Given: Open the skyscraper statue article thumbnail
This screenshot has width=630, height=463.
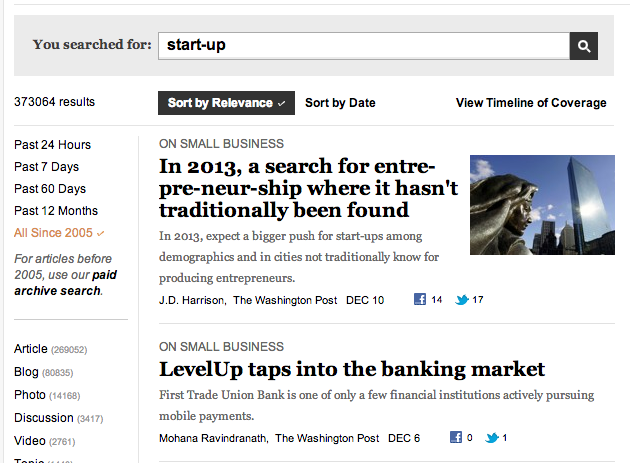Looking at the screenshot, I should point(542,205).
